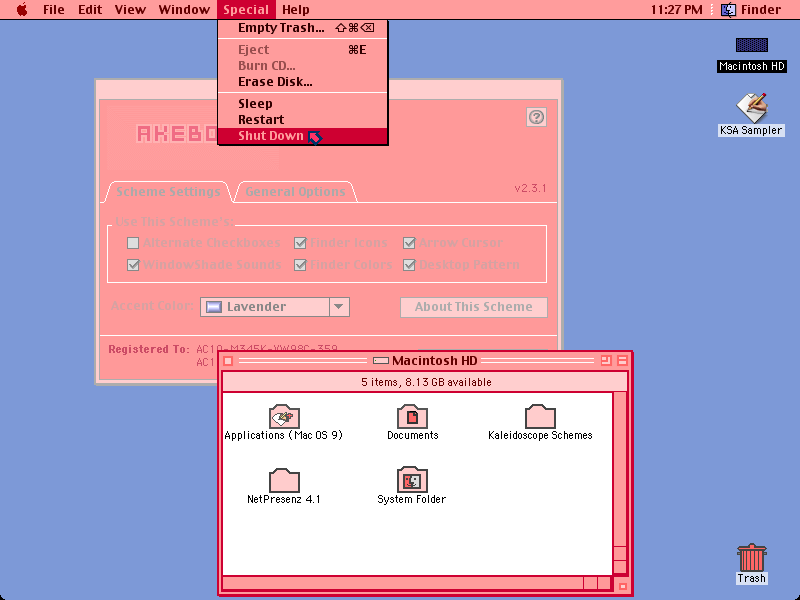The width and height of the screenshot is (800, 600).
Task: Click the horizontal scrollbar in Macintosh HD
Action: point(417,583)
